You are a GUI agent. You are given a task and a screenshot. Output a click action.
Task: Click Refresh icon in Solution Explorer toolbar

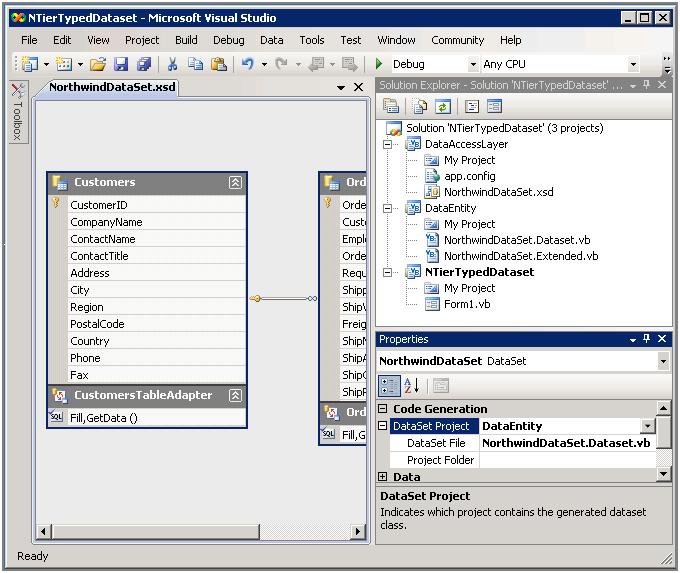click(x=442, y=106)
